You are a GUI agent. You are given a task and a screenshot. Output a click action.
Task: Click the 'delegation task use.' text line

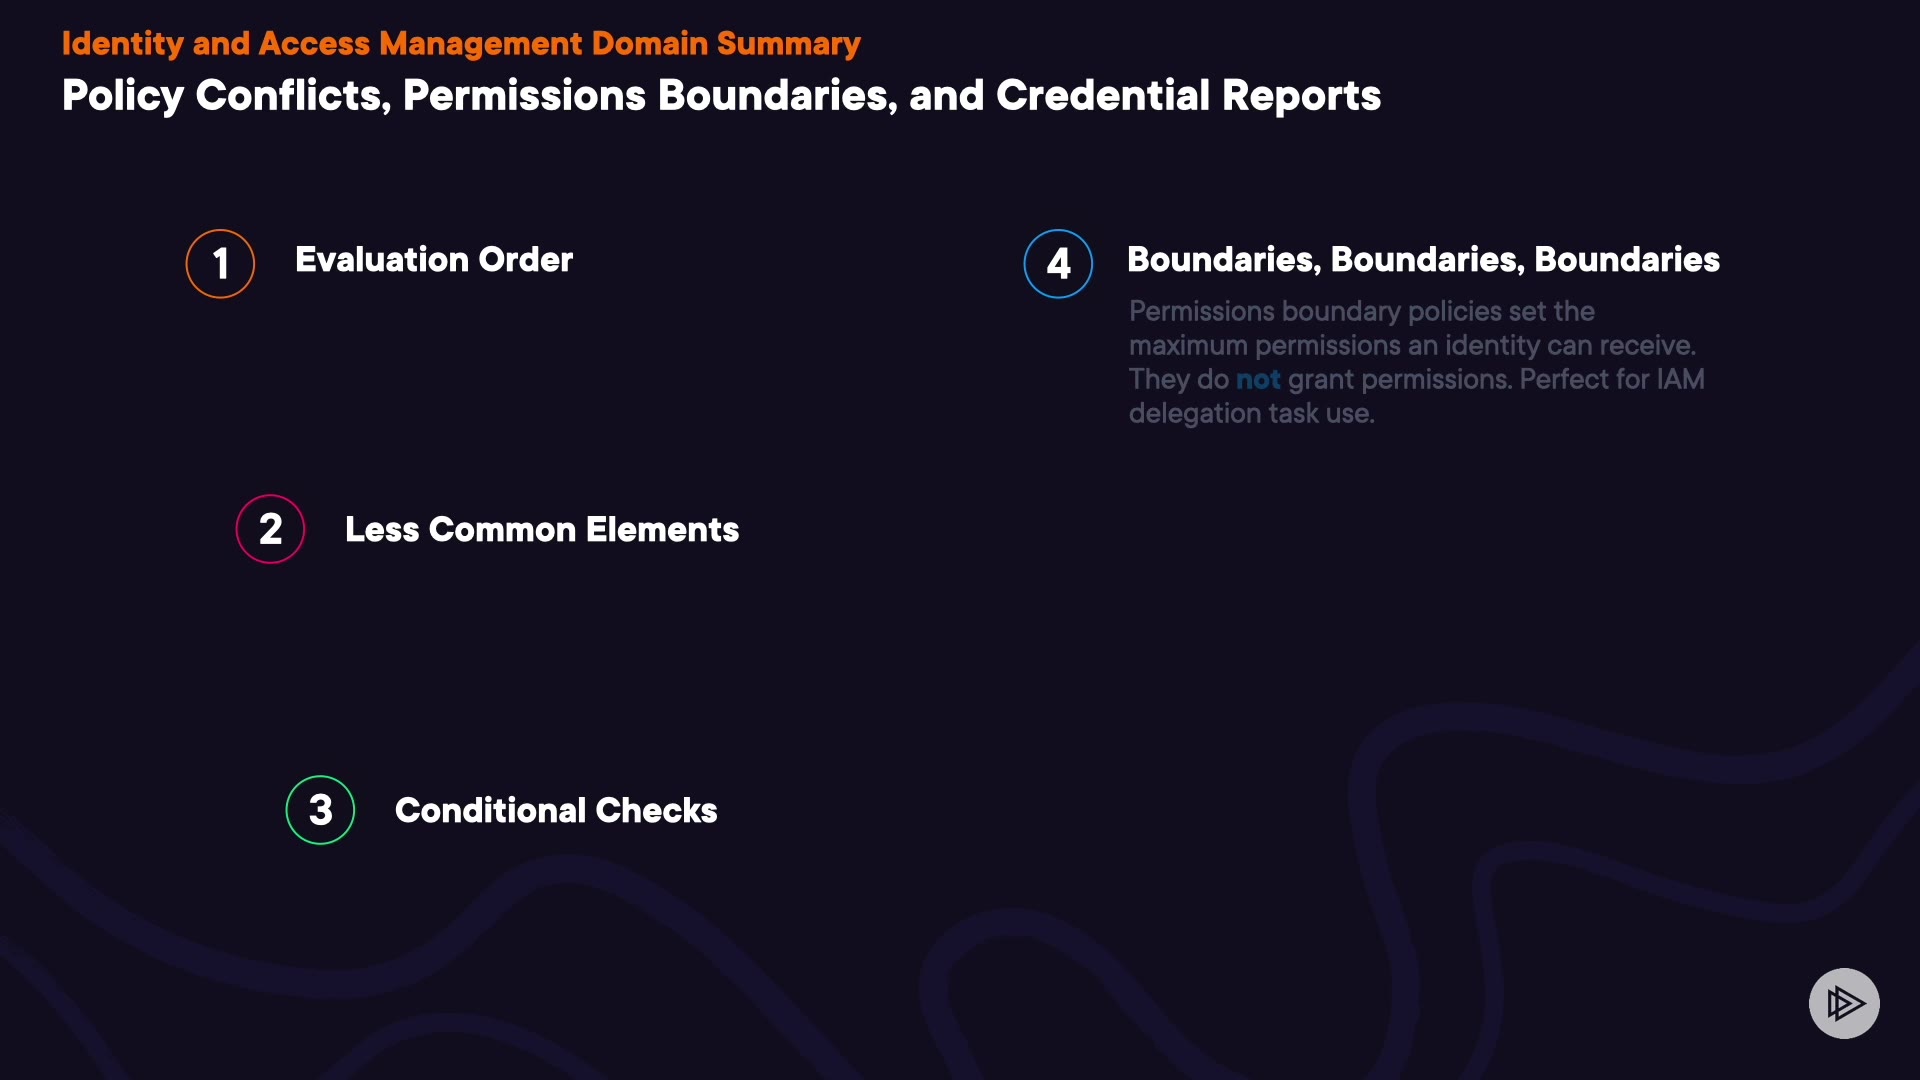[1251, 414]
